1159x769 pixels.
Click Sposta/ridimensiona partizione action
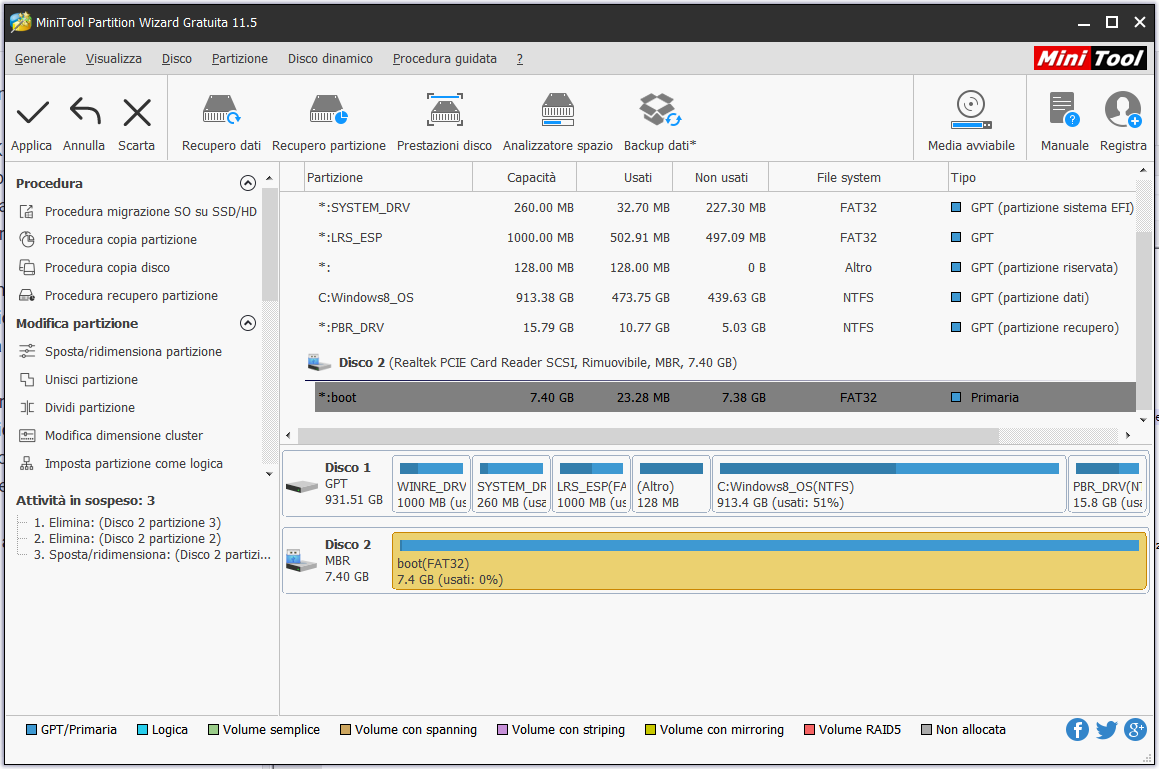[x=133, y=352]
